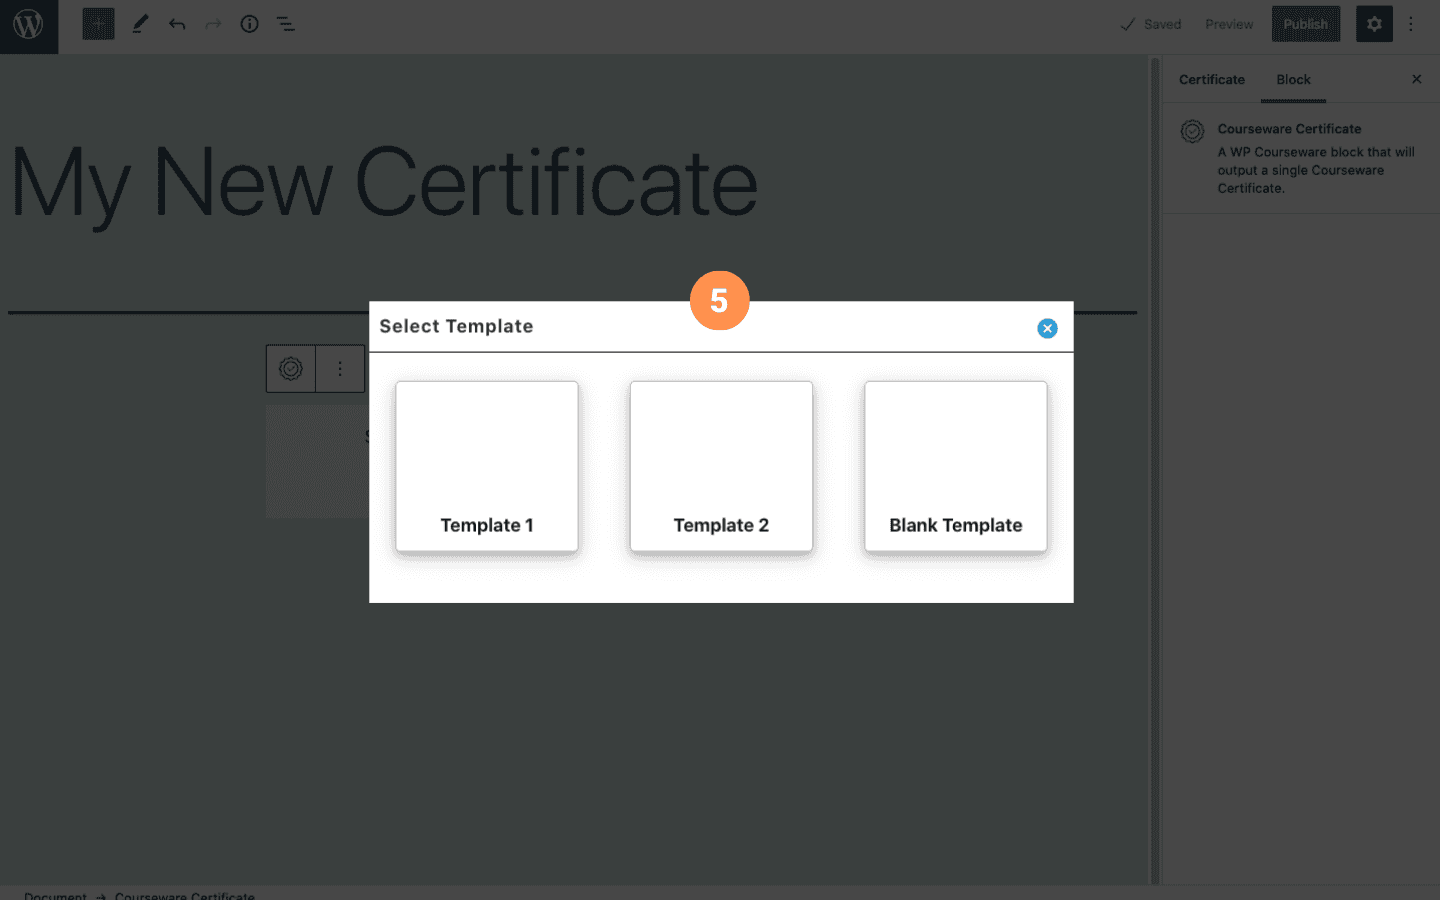Open the block list view
The width and height of the screenshot is (1440, 900).
[x=286, y=24]
